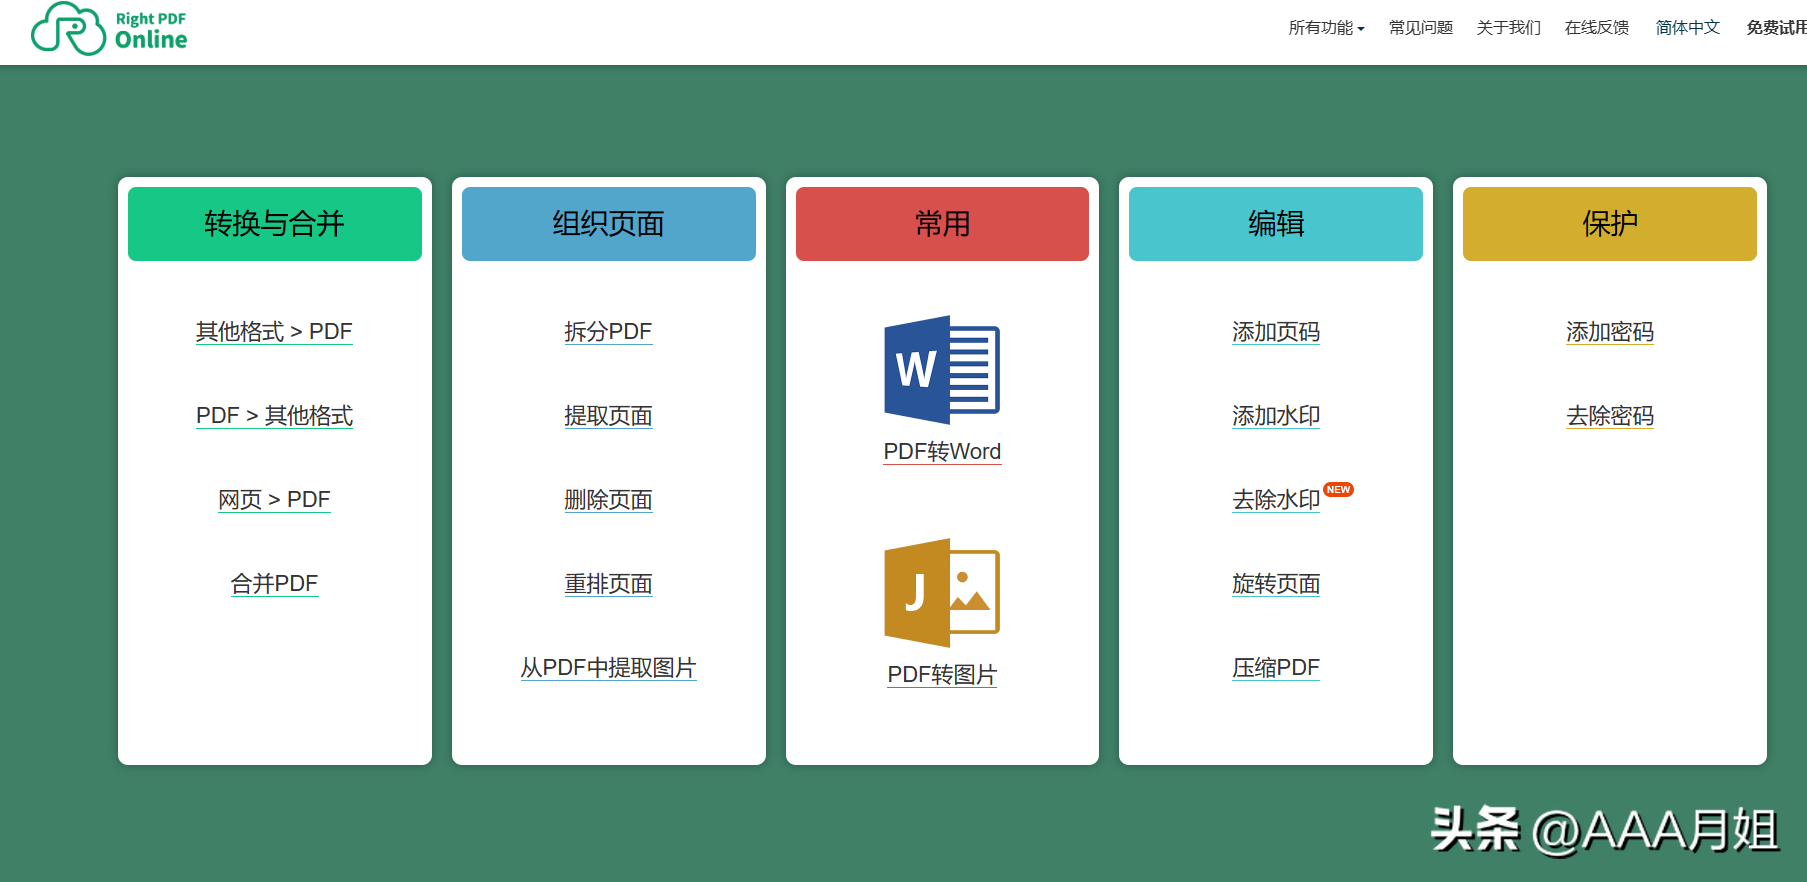1807x882 pixels.
Task: Select the yellow 保护 category header
Action: pyautogui.click(x=1610, y=224)
